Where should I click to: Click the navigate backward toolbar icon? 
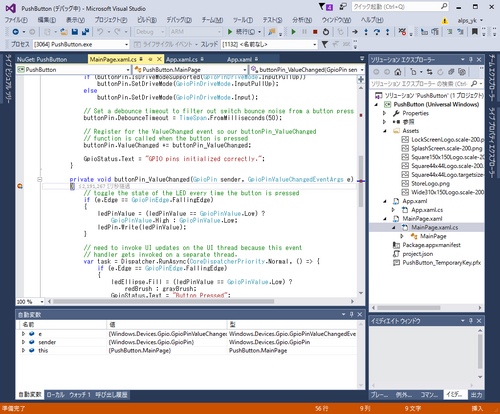[15, 32]
